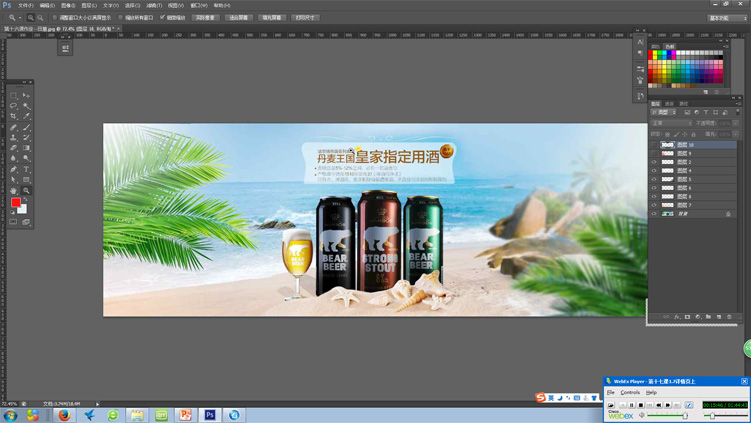Screen dimensions: 751x423
Task: Open Controls menu in WebEx Player
Action: pyautogui.click(x=630, y=392)
